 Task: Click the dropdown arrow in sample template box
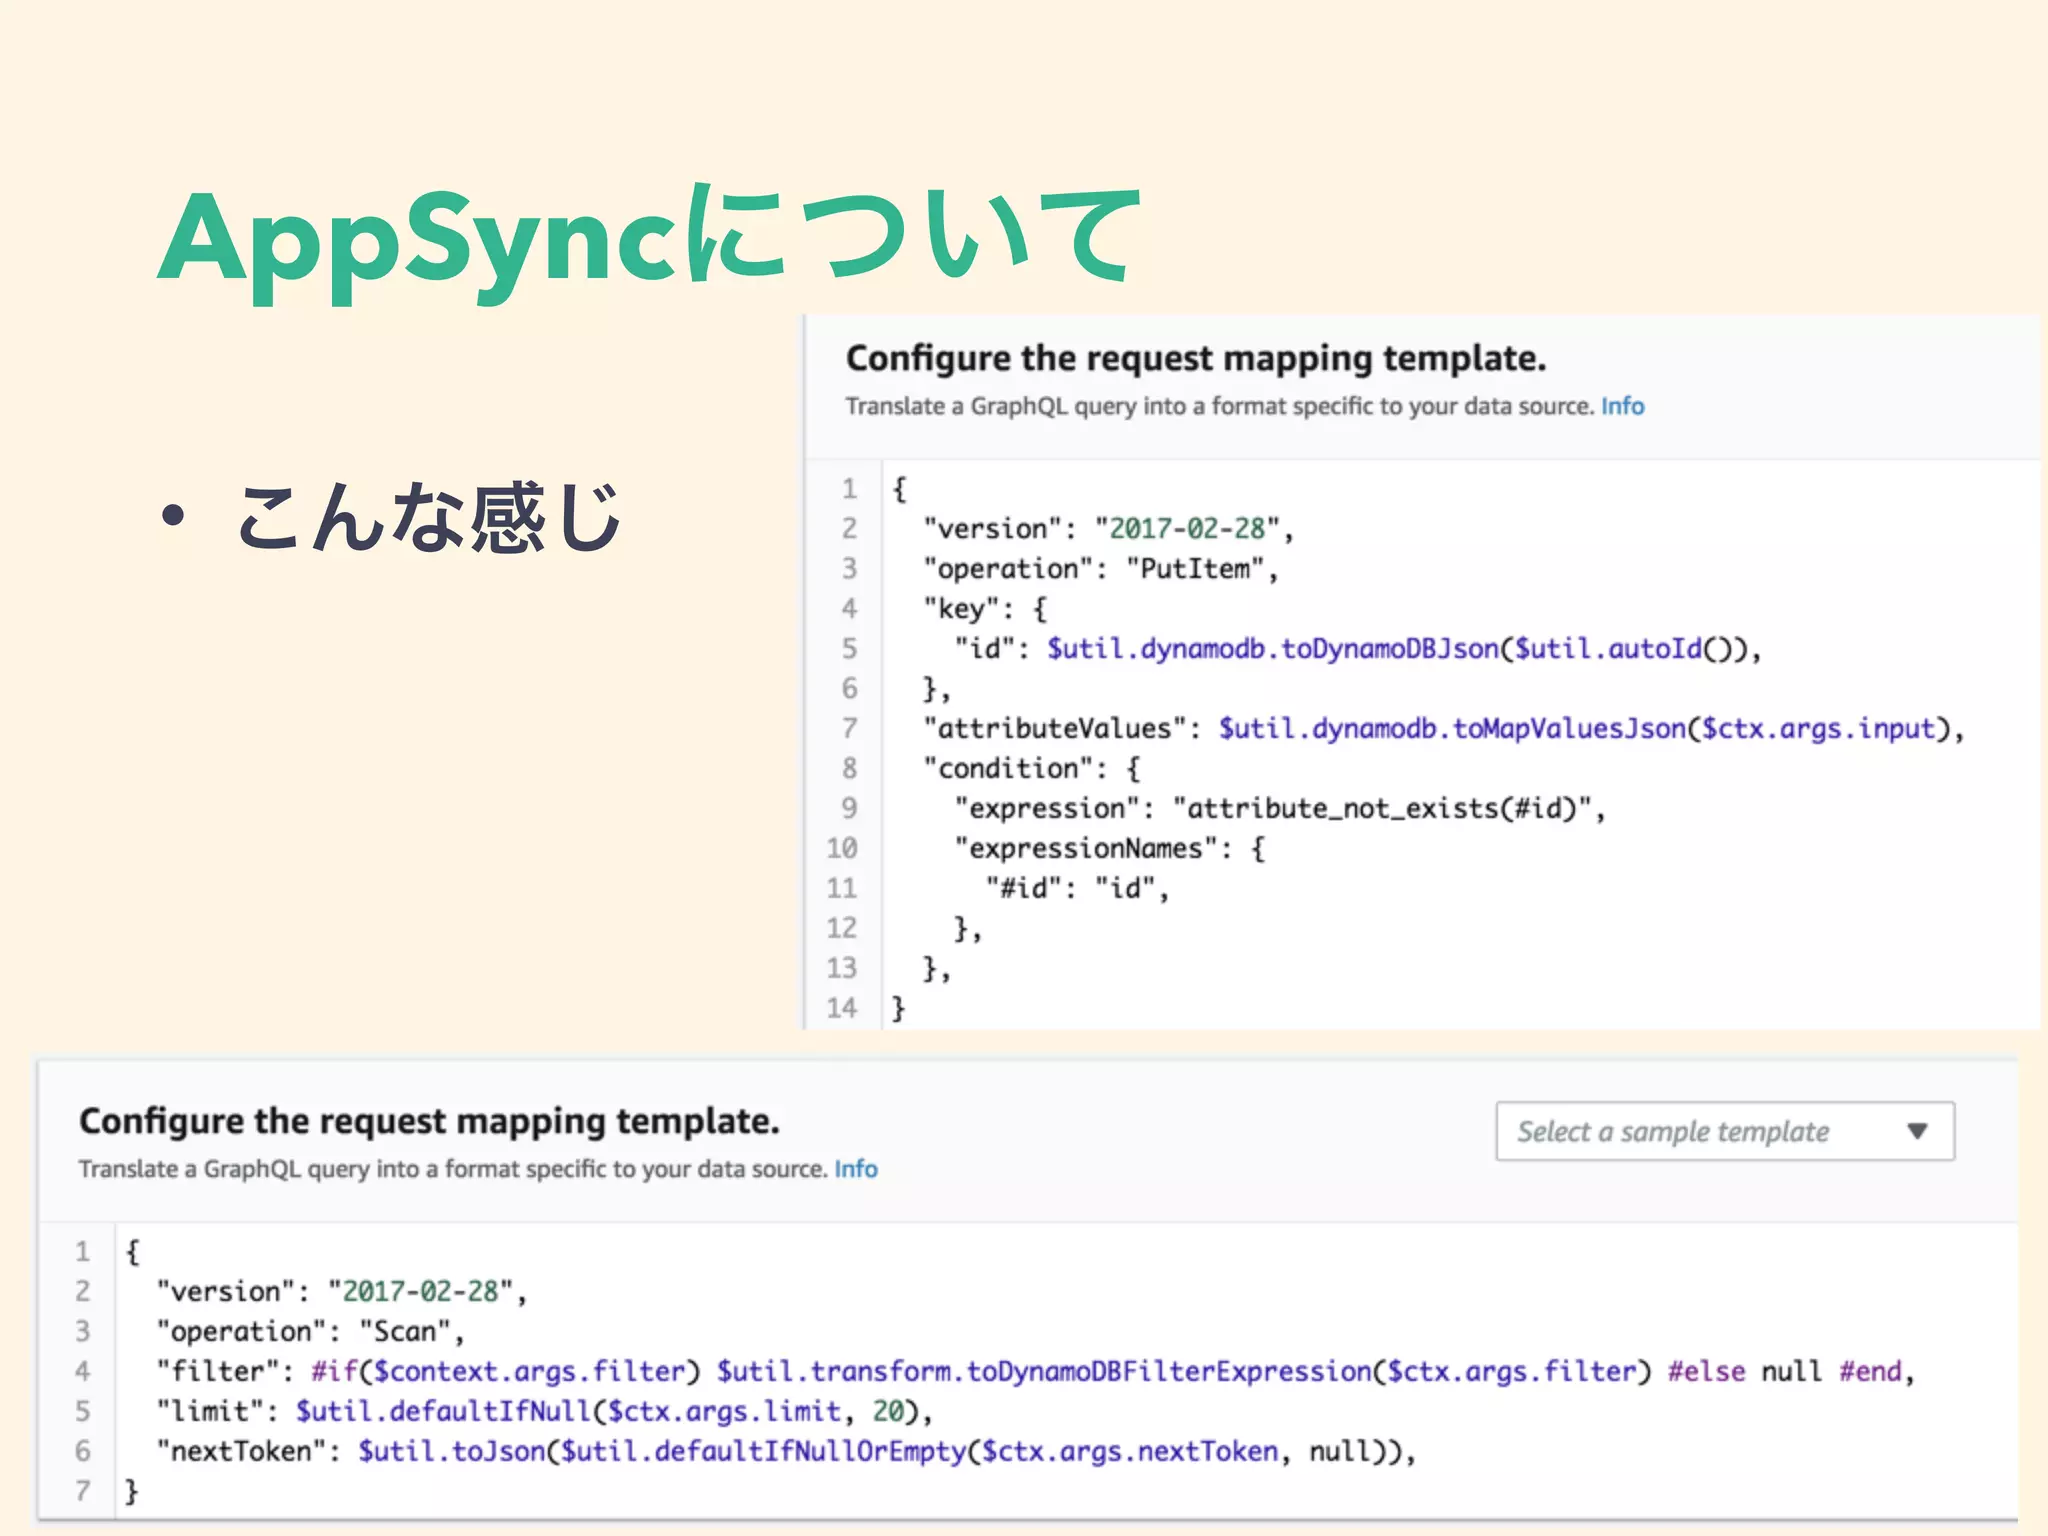pyautogui.click(x=1916, y=1131)
